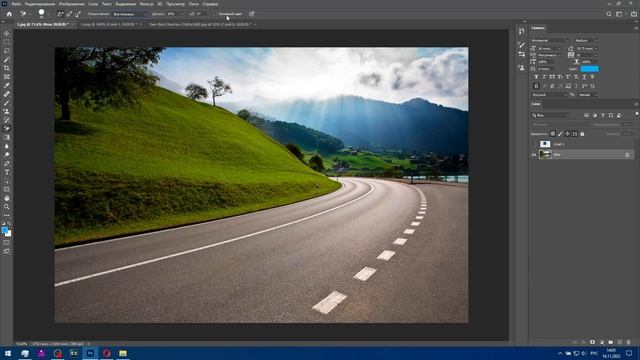Click the Character panel text color swatch

pyautogui.click(x=589, y=69)
